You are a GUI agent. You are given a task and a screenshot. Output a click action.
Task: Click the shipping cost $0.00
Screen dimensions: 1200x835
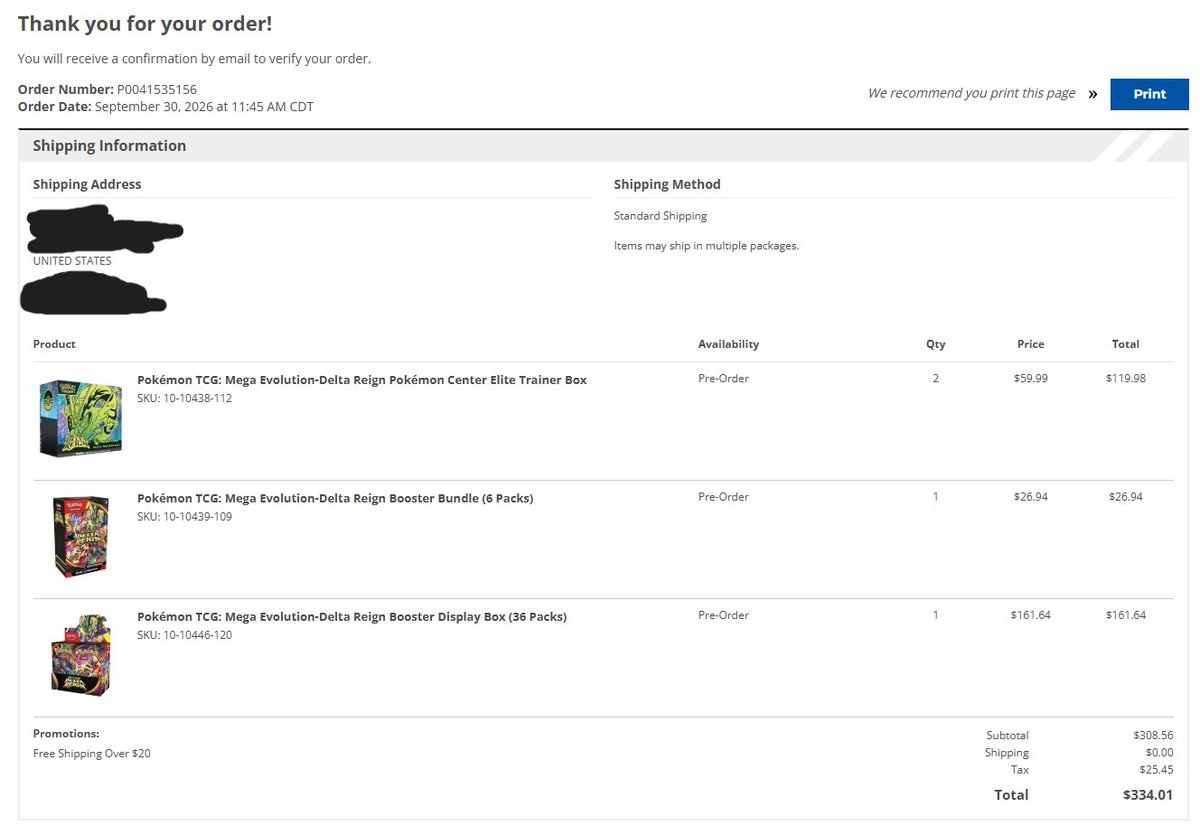[x=1160, y=753]
